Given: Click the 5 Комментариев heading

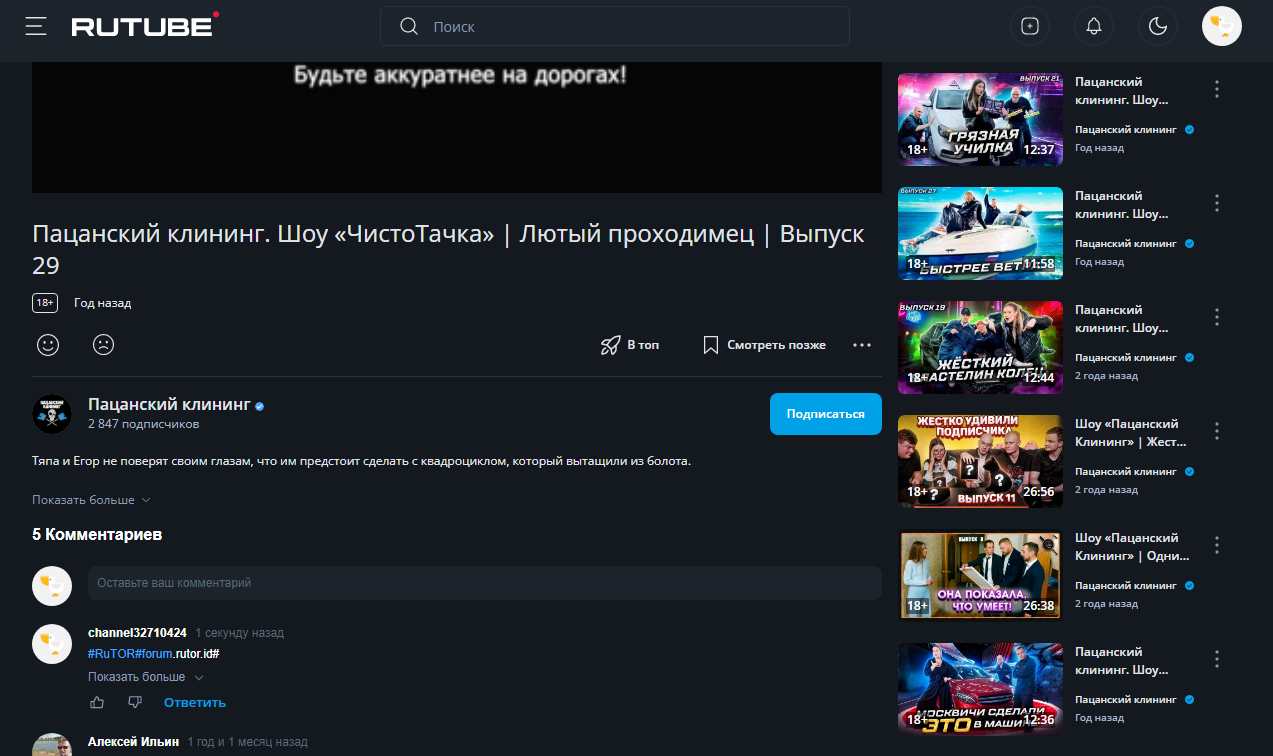Looking at the screenshot, I should pyautogui.click(x=97, y=535).
